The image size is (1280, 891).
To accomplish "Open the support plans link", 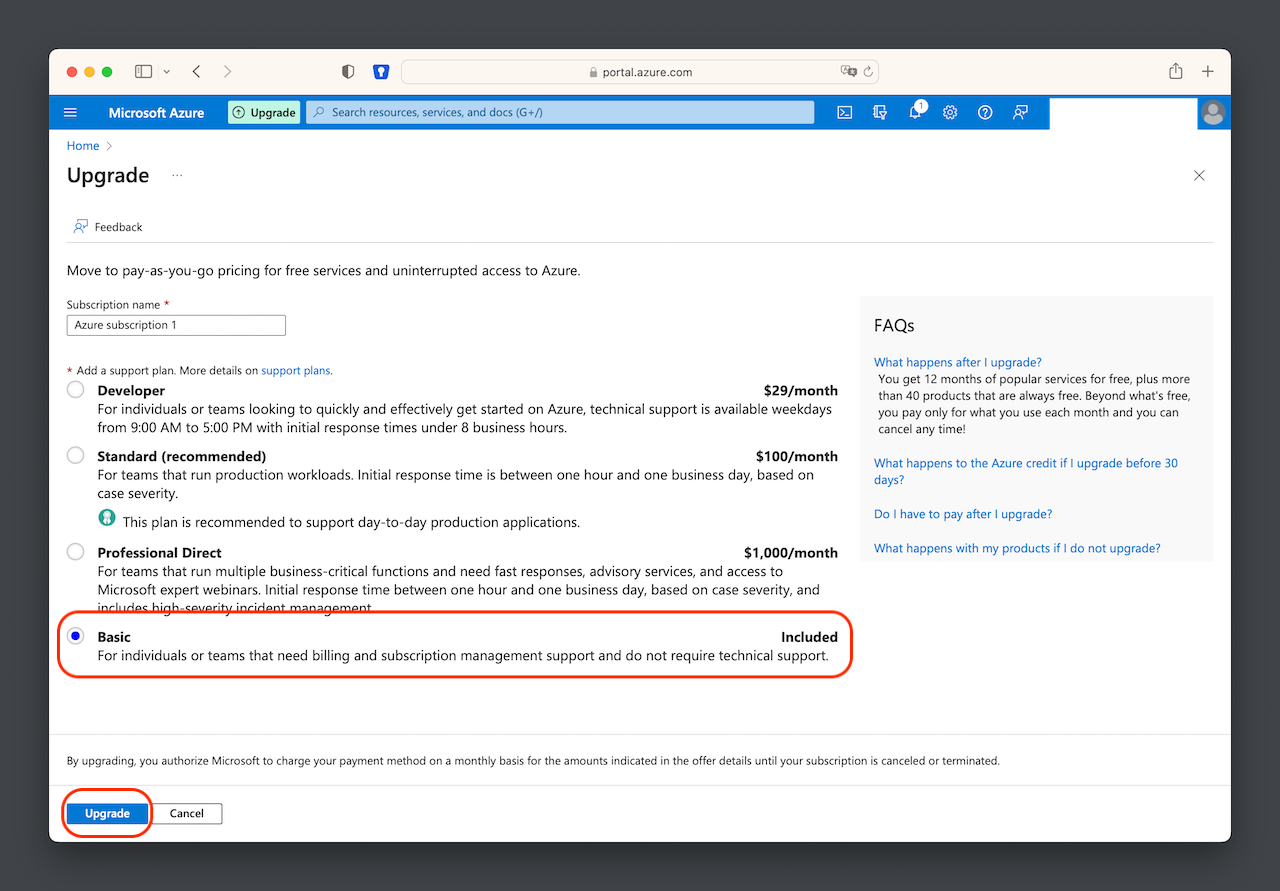I will 296,371.
